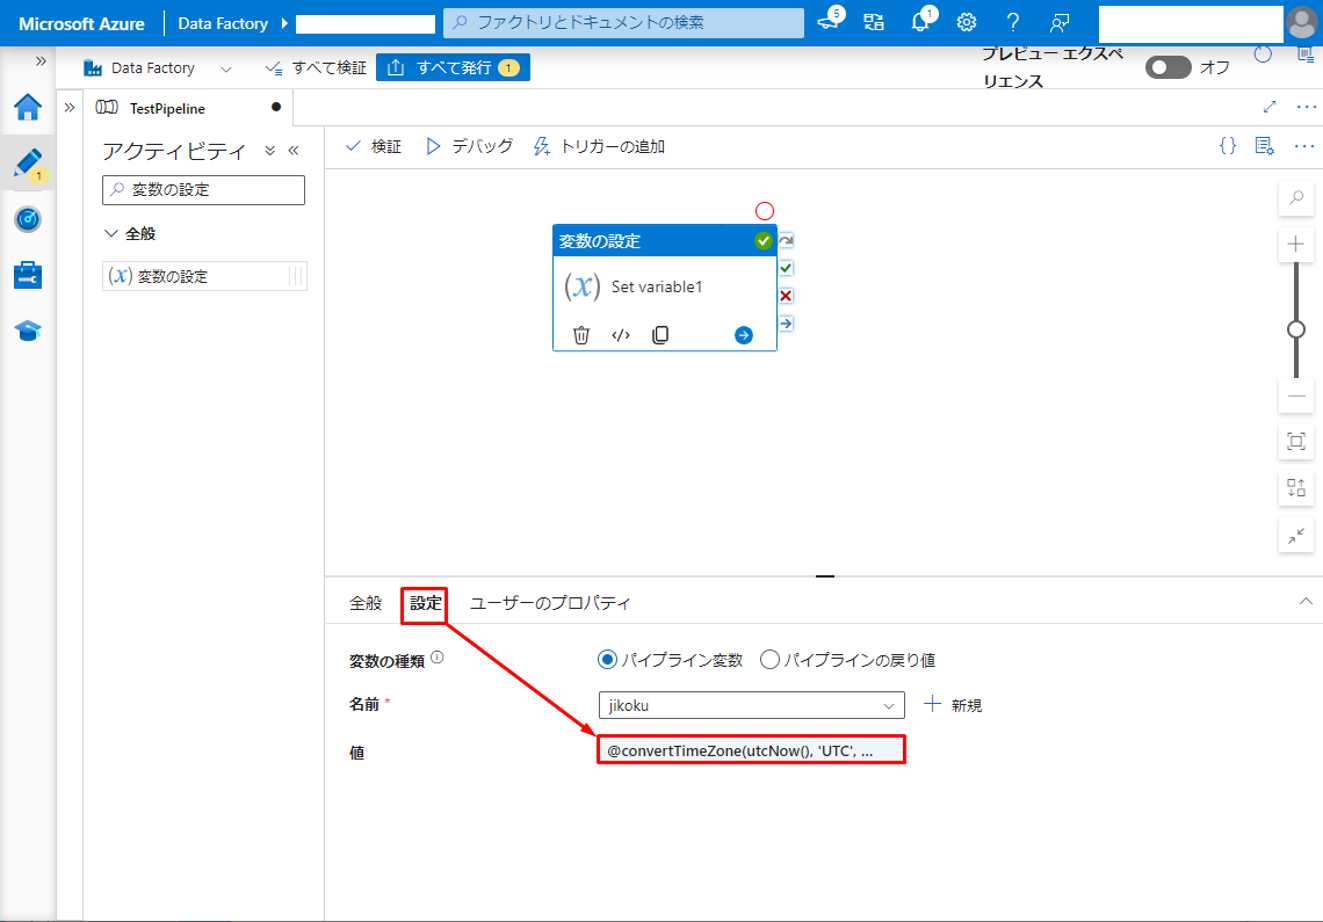Clone the Set variable1 activity with copy icon
Image resolution: width=1323 pixels, height=922 pixels.
(660, 335)
